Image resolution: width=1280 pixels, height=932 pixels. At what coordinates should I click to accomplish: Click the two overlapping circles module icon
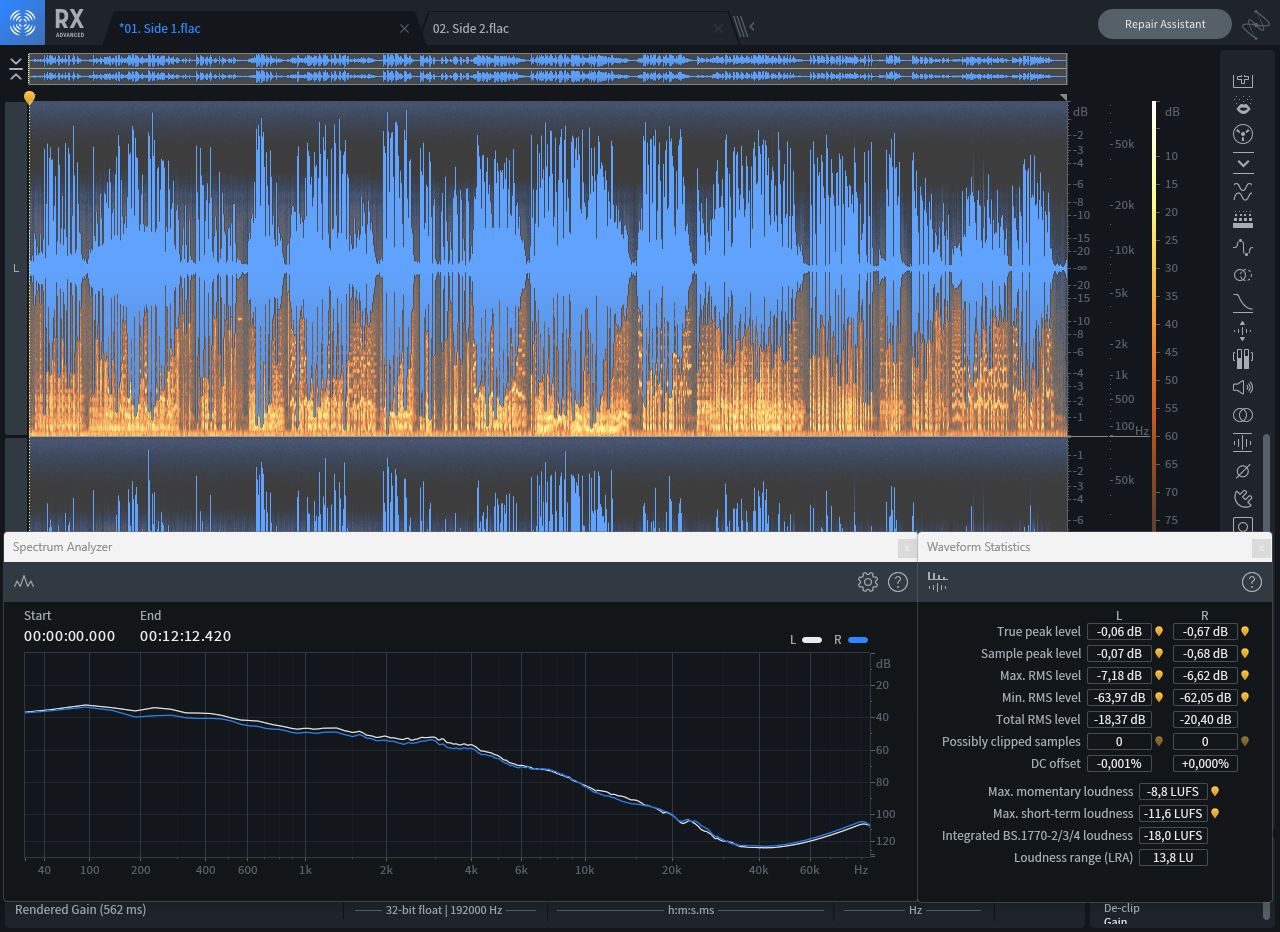coord(1243,415)
